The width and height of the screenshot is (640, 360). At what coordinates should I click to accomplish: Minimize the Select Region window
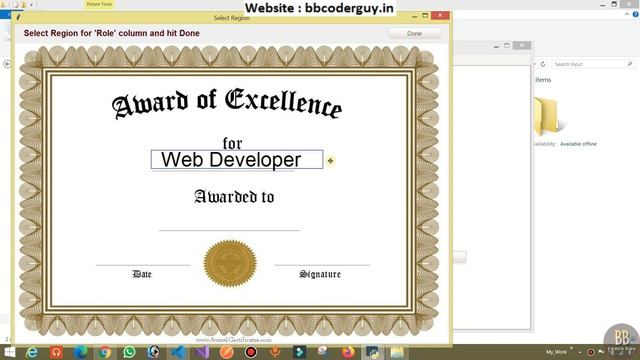(x=415, y=16)
